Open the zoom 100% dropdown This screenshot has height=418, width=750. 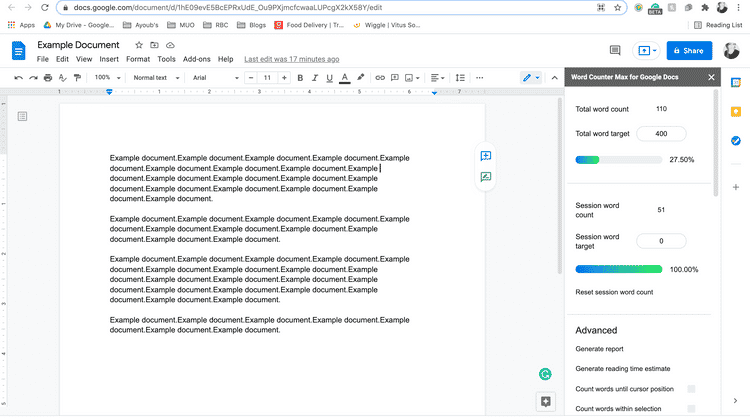tap(107, 77)
